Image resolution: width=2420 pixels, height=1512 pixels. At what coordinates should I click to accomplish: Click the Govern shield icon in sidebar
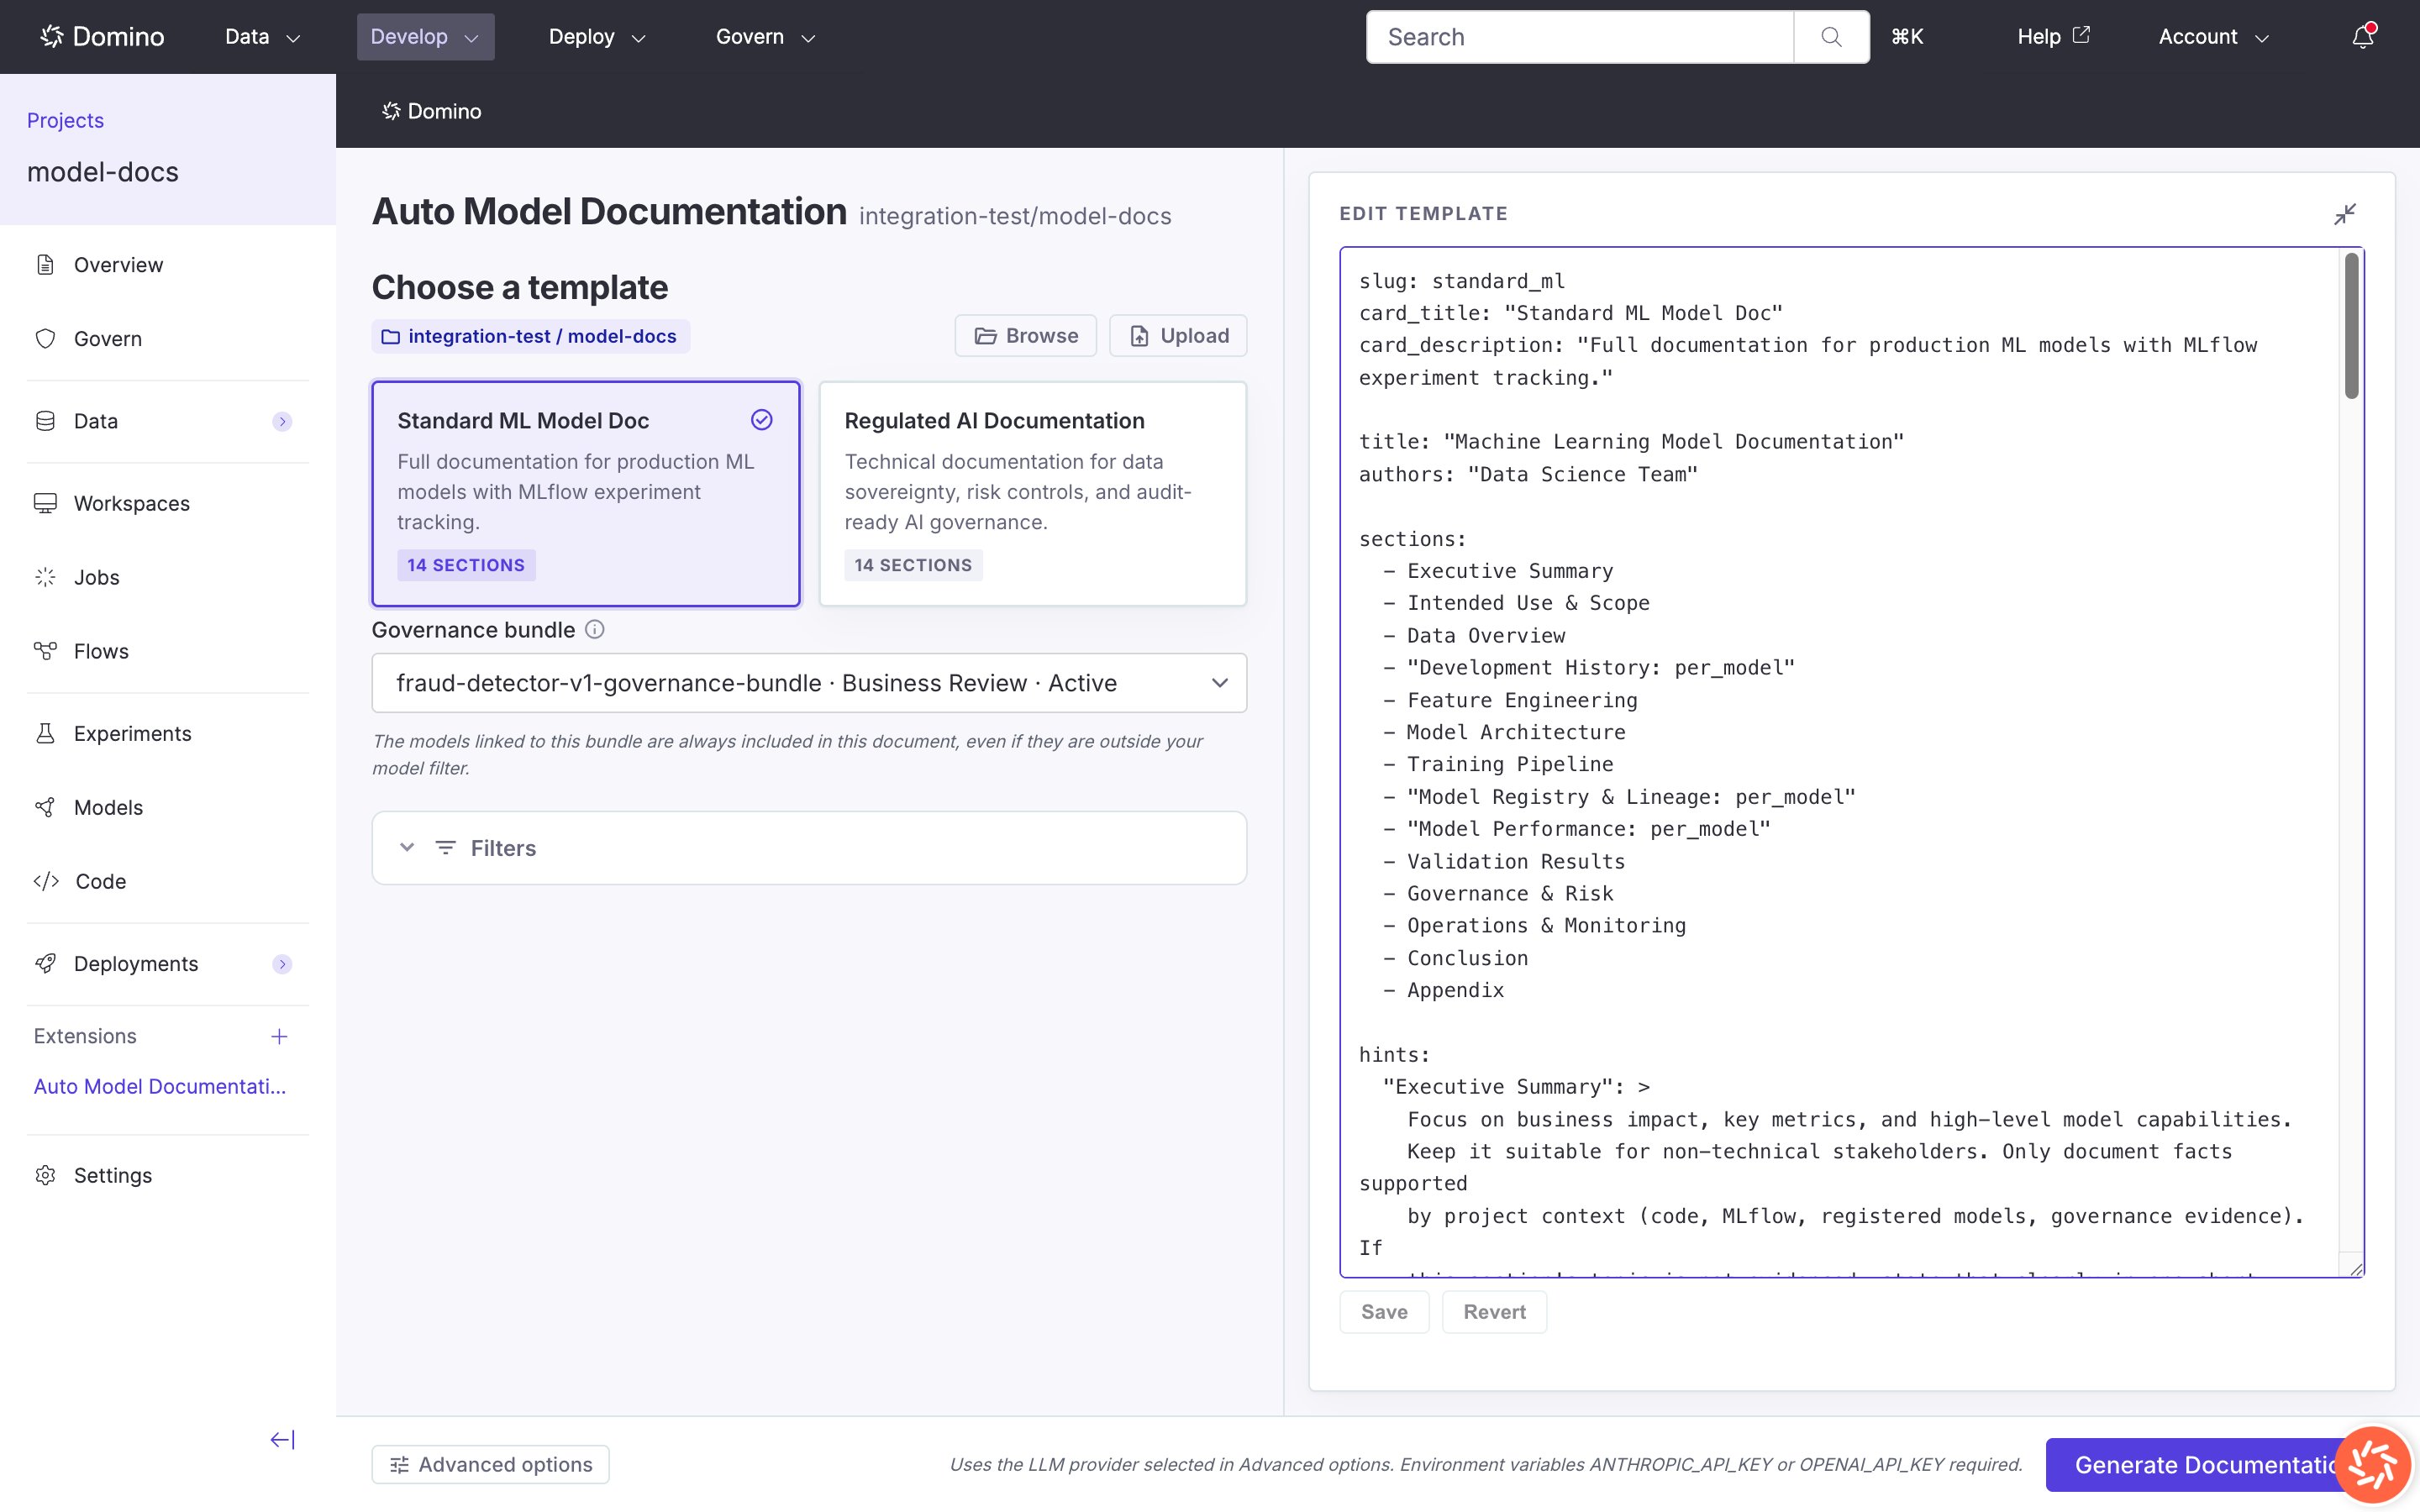(x=45, y=339)
